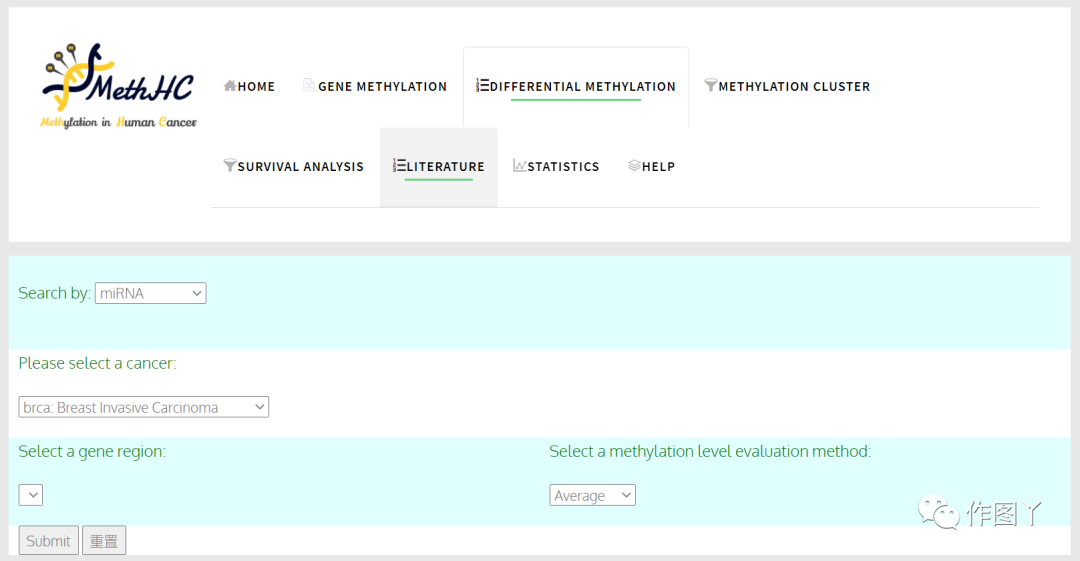
Task: Click the layers icon beside Help
Action: [634, 165]
